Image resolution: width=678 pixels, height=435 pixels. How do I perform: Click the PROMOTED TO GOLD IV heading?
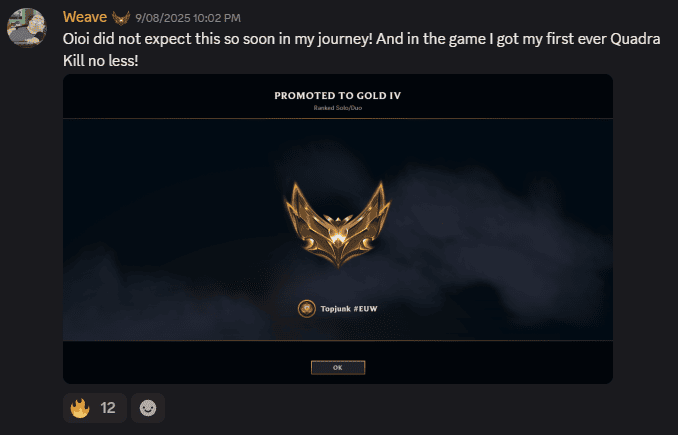click(x=338, y=96)
